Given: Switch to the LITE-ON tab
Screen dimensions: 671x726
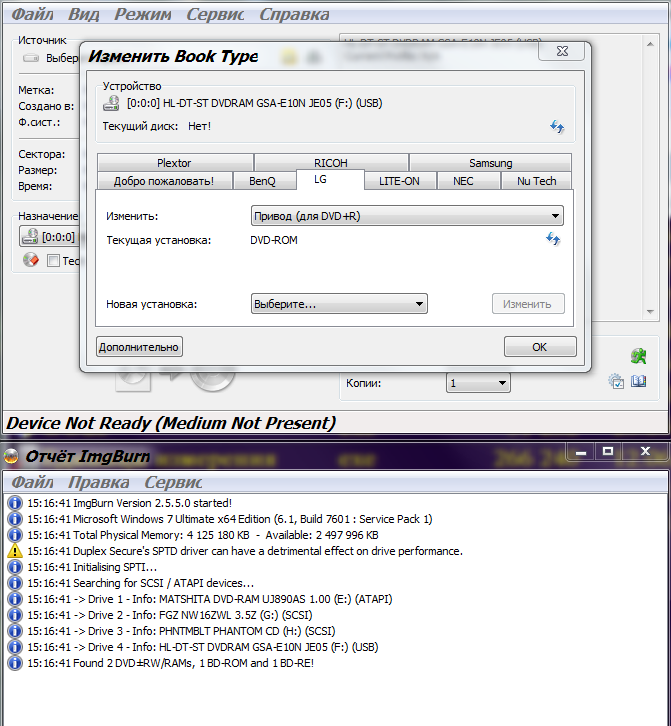Looking at the screenshot, I should [x=399, y=181].
